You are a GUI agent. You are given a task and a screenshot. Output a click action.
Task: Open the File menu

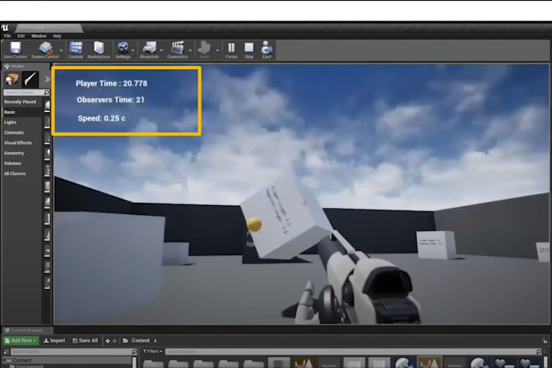(x=7, y=36)
